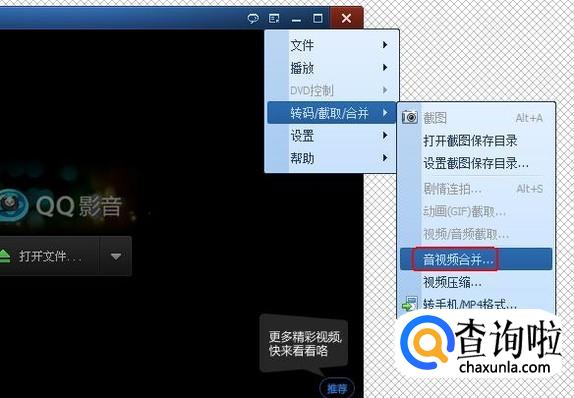574x398 pixels.
Task: Select 视频压缩 menu entry
Action: tap(476, 282)
